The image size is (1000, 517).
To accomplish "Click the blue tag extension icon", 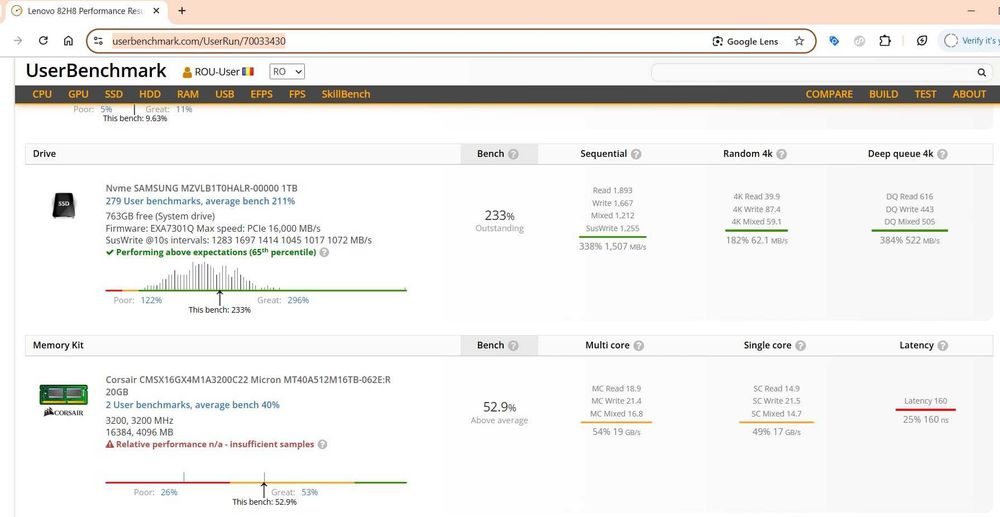I will (834, 41).
